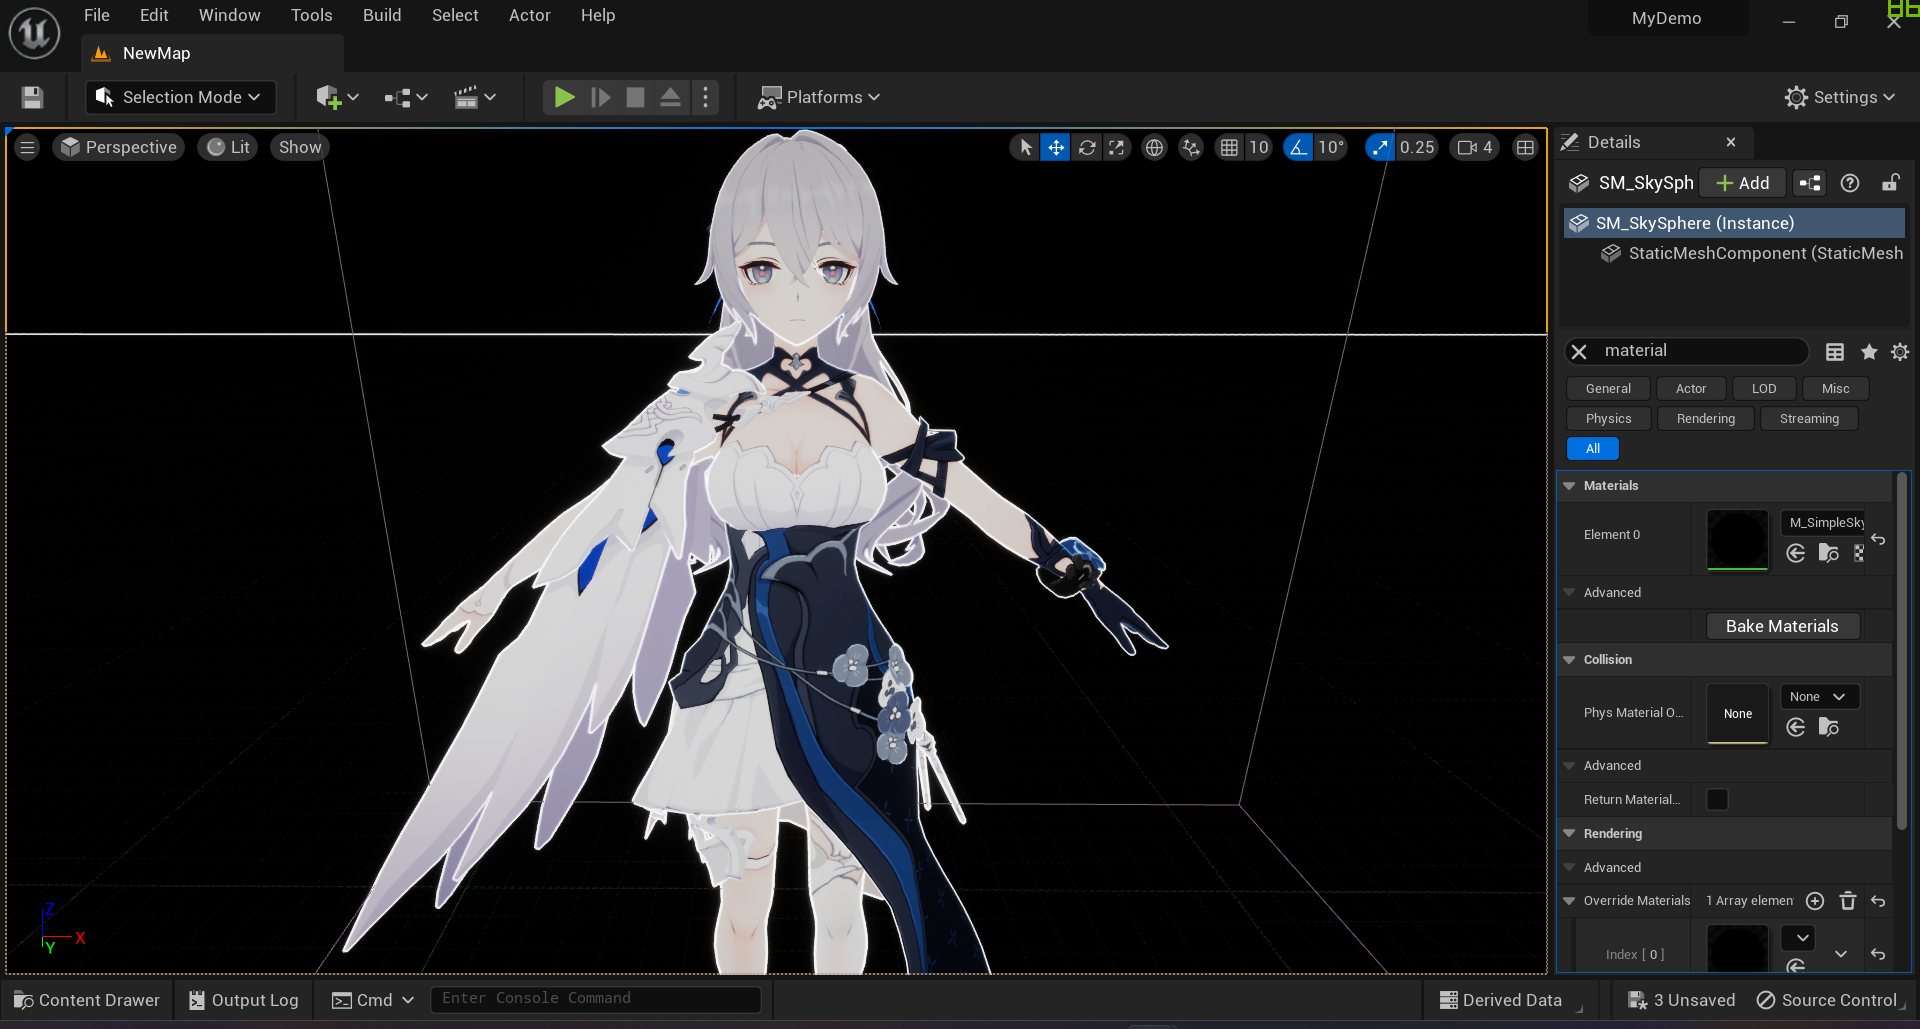This screenshot has height=1029, width=1920.
Task: Click the Element 0 material thumbnail
Action: point(1738,540)
